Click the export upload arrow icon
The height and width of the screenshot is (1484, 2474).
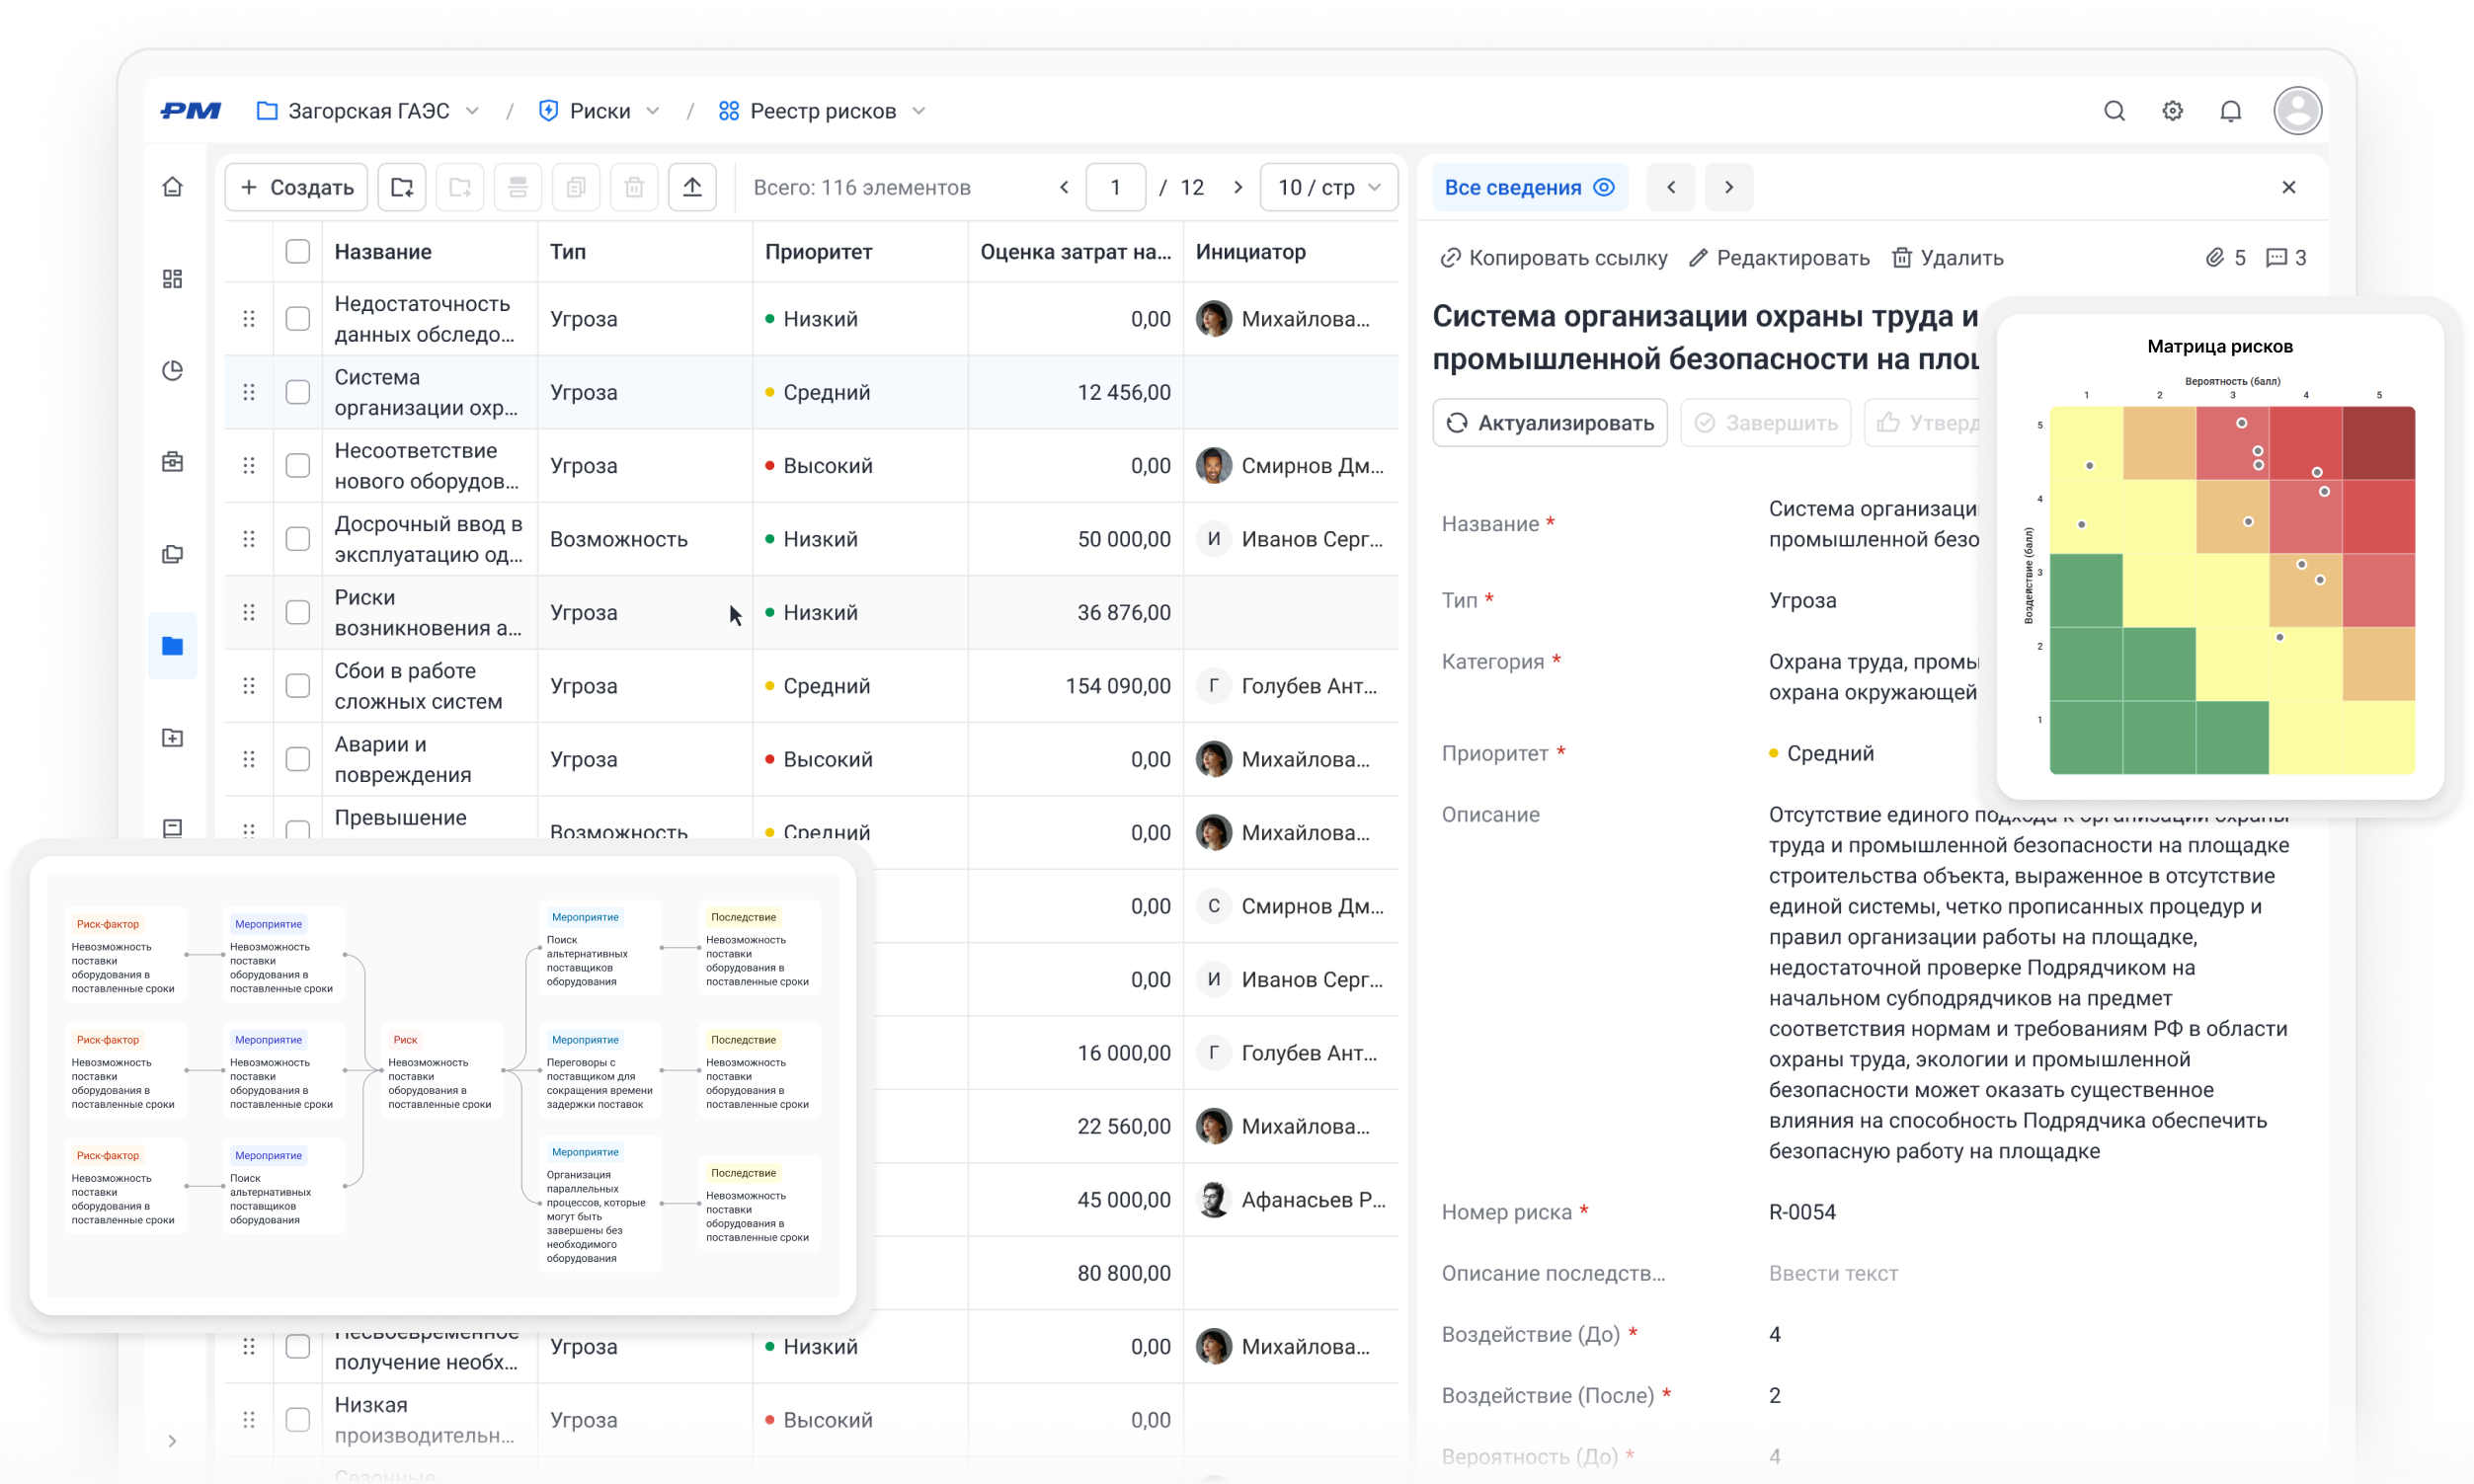pyautogui.click(x=692, y=187)
